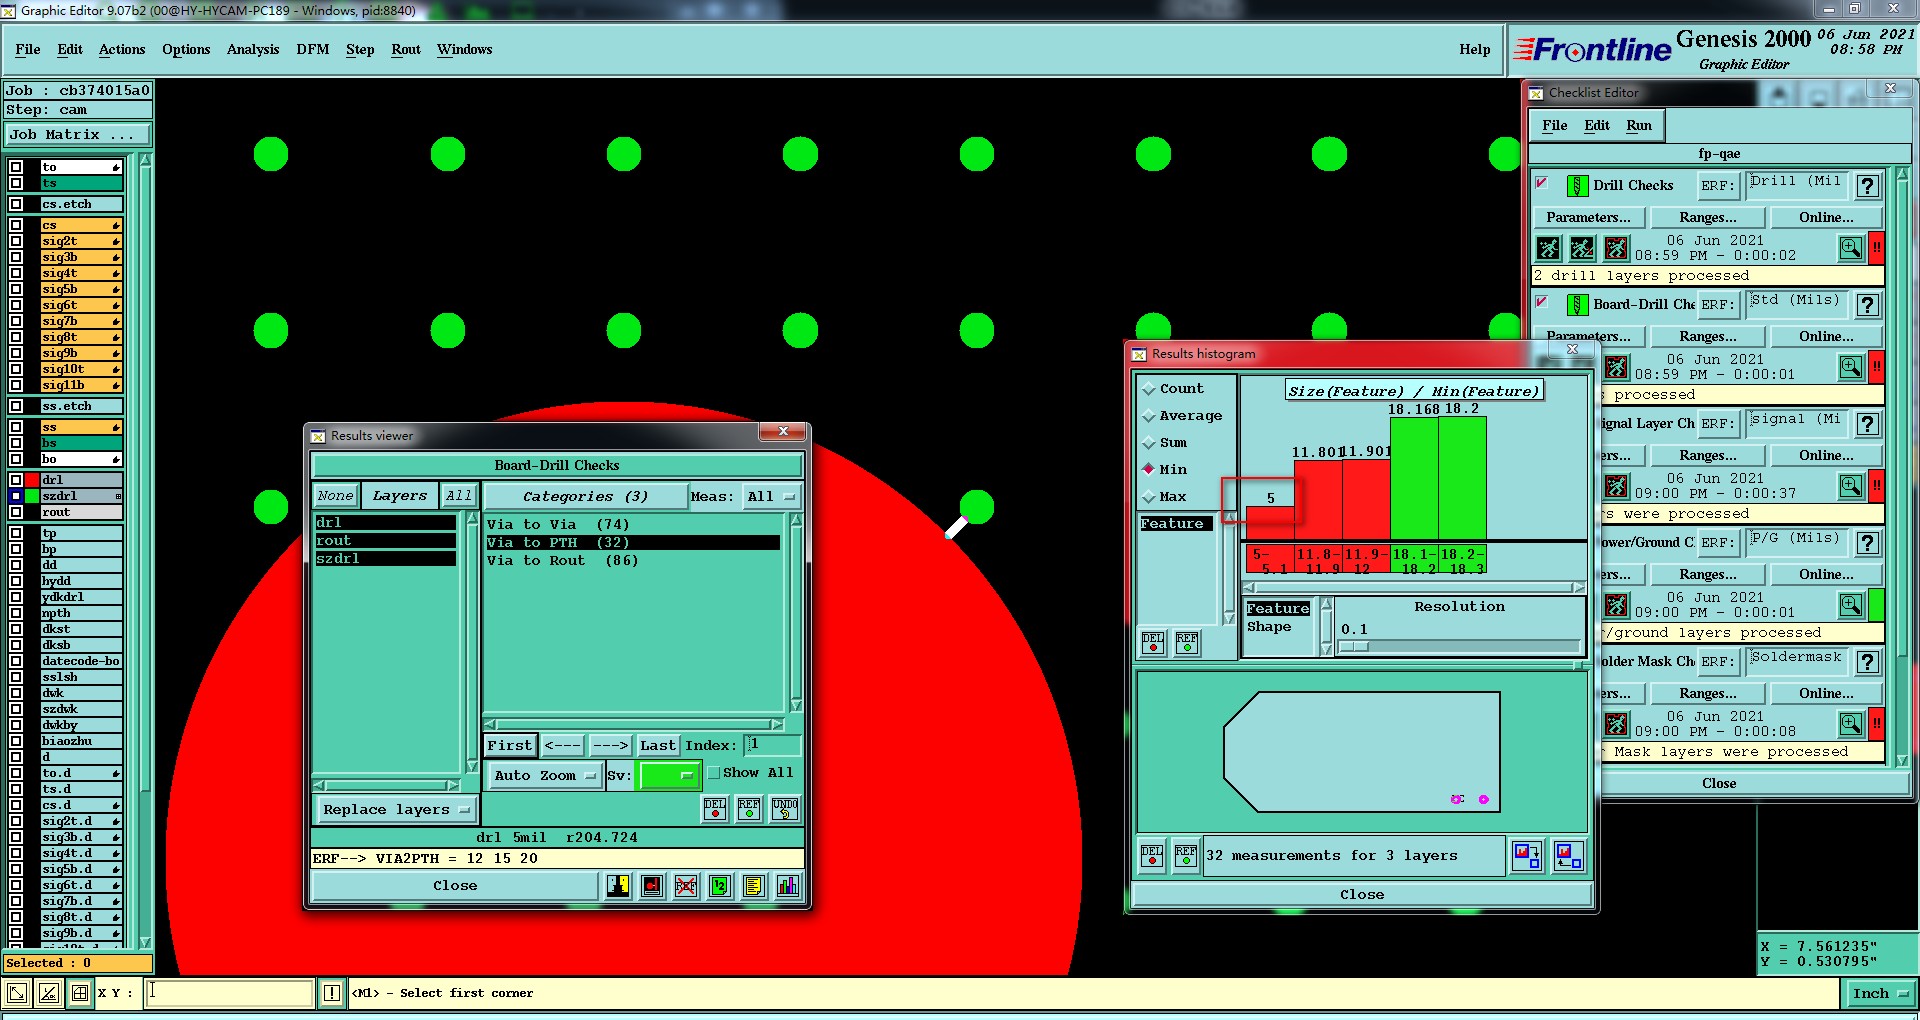Open the Rout menu
The image size is (1920, 1020).
point(406,49)
